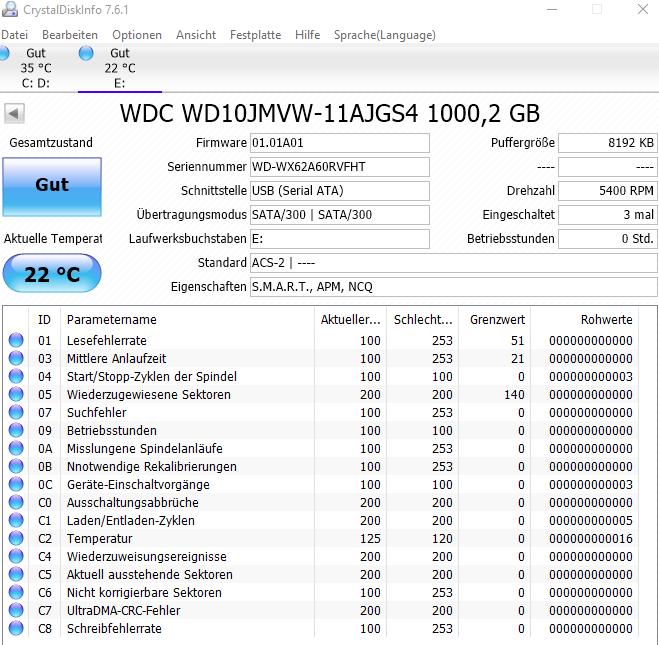The height and width of the screenshot is (645, 659).
Task: Open the Ansicht menu
Action: point(196,35)
